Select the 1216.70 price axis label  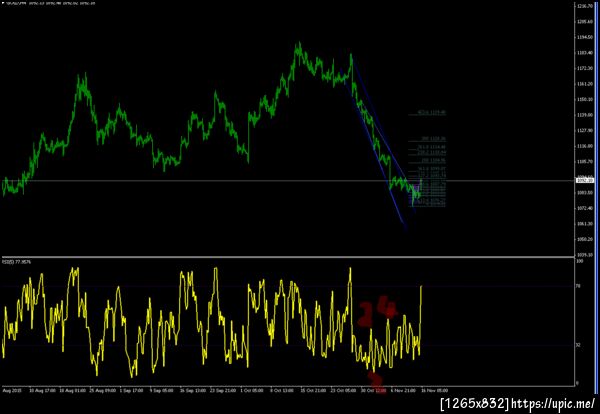coord(584,7)
